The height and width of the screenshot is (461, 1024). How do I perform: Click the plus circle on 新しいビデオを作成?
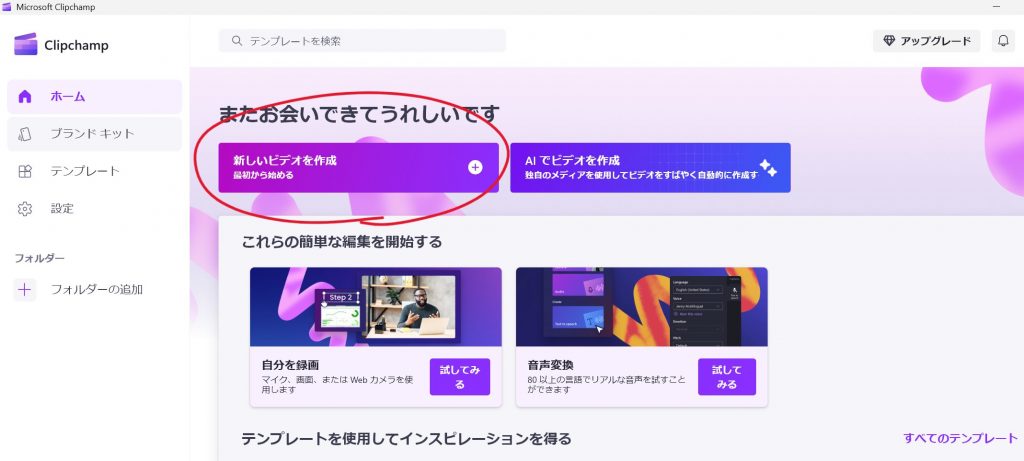coord(475,167)
